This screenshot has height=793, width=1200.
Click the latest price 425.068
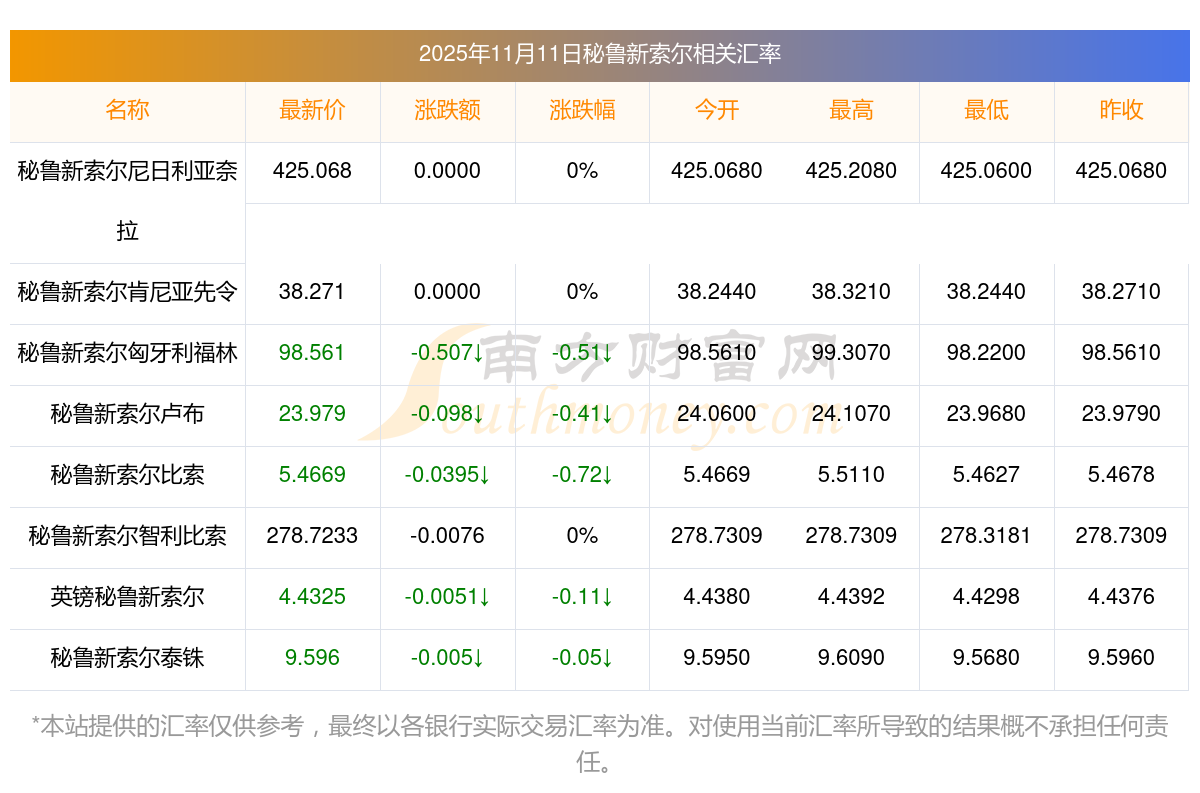click(312, 171)
